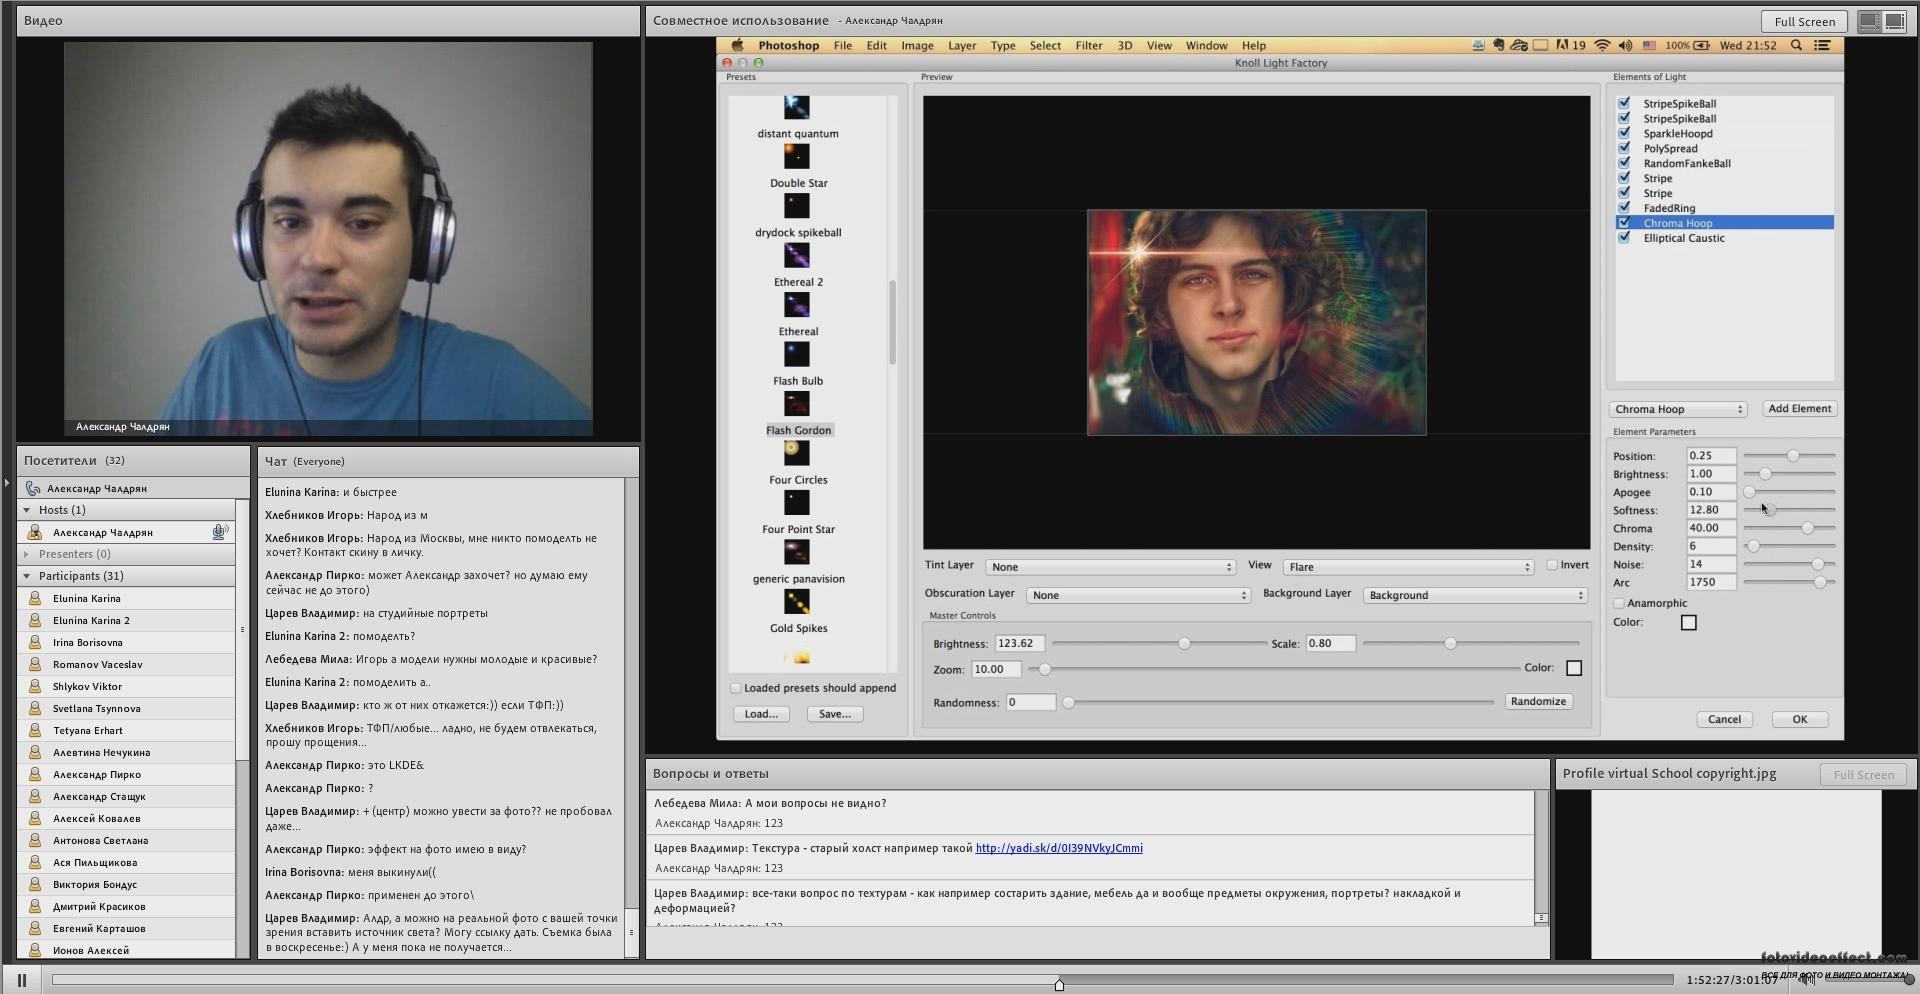Click the layout icon right of Full Screen
This screenshot has width=1920, height=994.
1869,21
